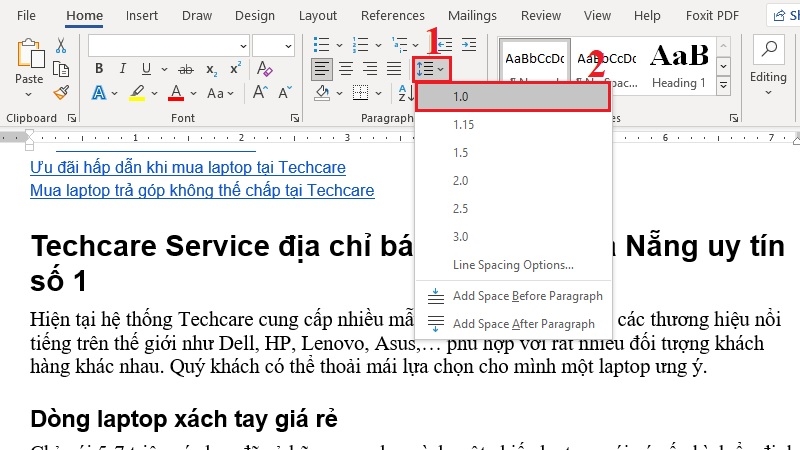Open Editing search menu

[768, 66]
